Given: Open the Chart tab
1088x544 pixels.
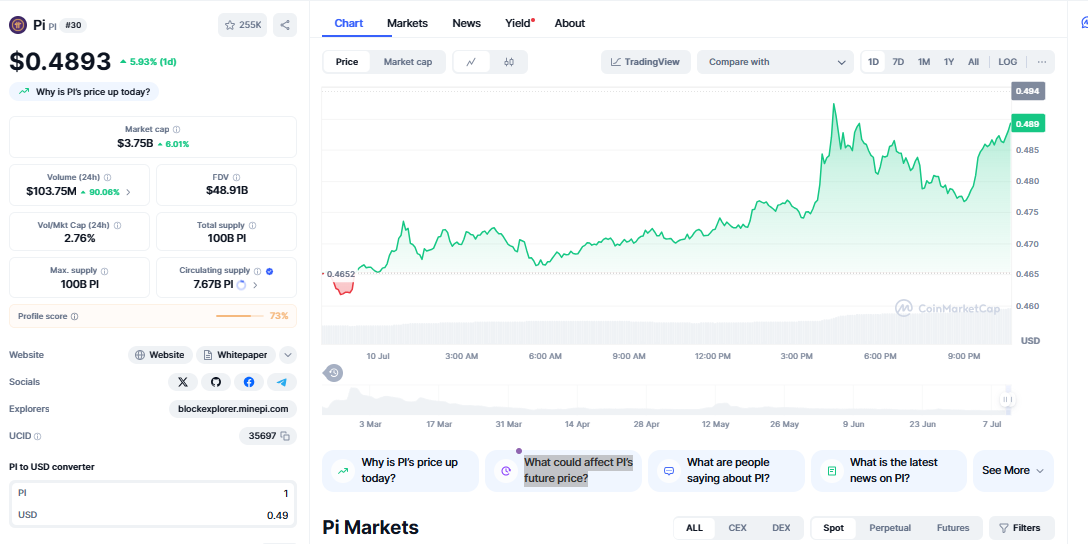Looking at the screenshot, I should point(348,23).
